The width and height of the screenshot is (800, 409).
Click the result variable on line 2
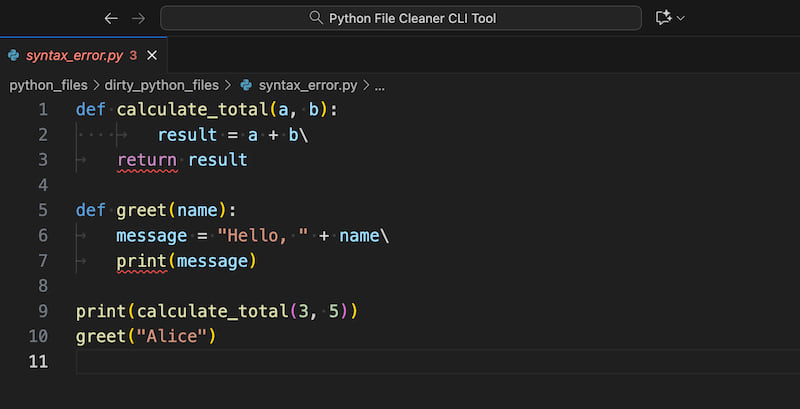(x=187, y=135)
